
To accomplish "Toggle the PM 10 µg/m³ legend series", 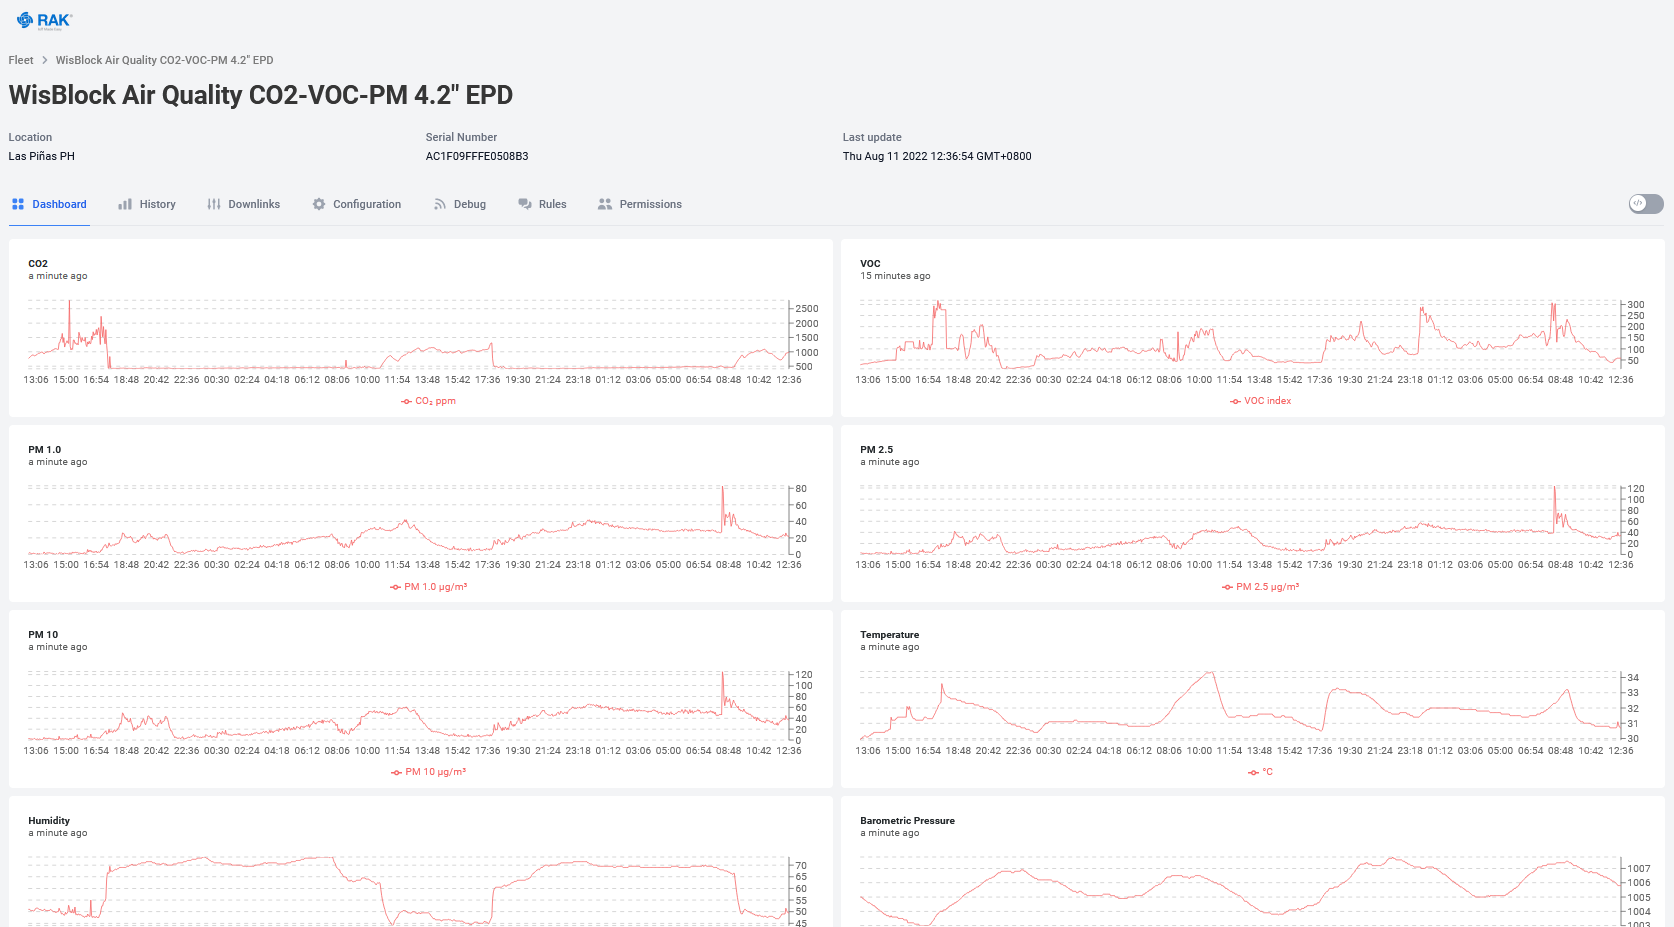I will (x=428, y=772).
